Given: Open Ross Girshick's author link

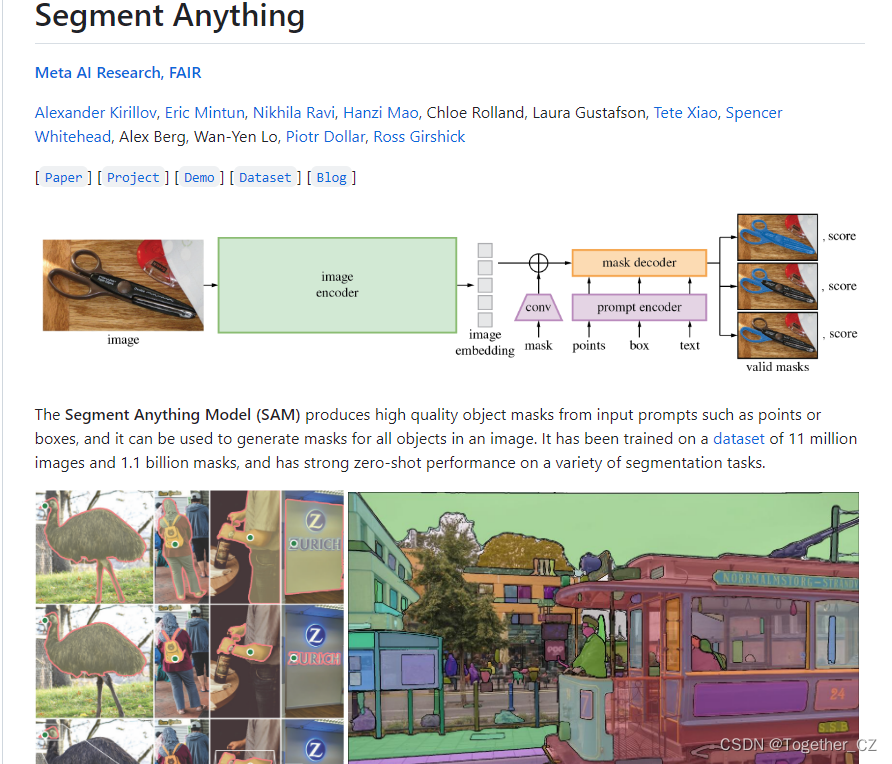Looking at the screenshot, I should pos(419,137).
